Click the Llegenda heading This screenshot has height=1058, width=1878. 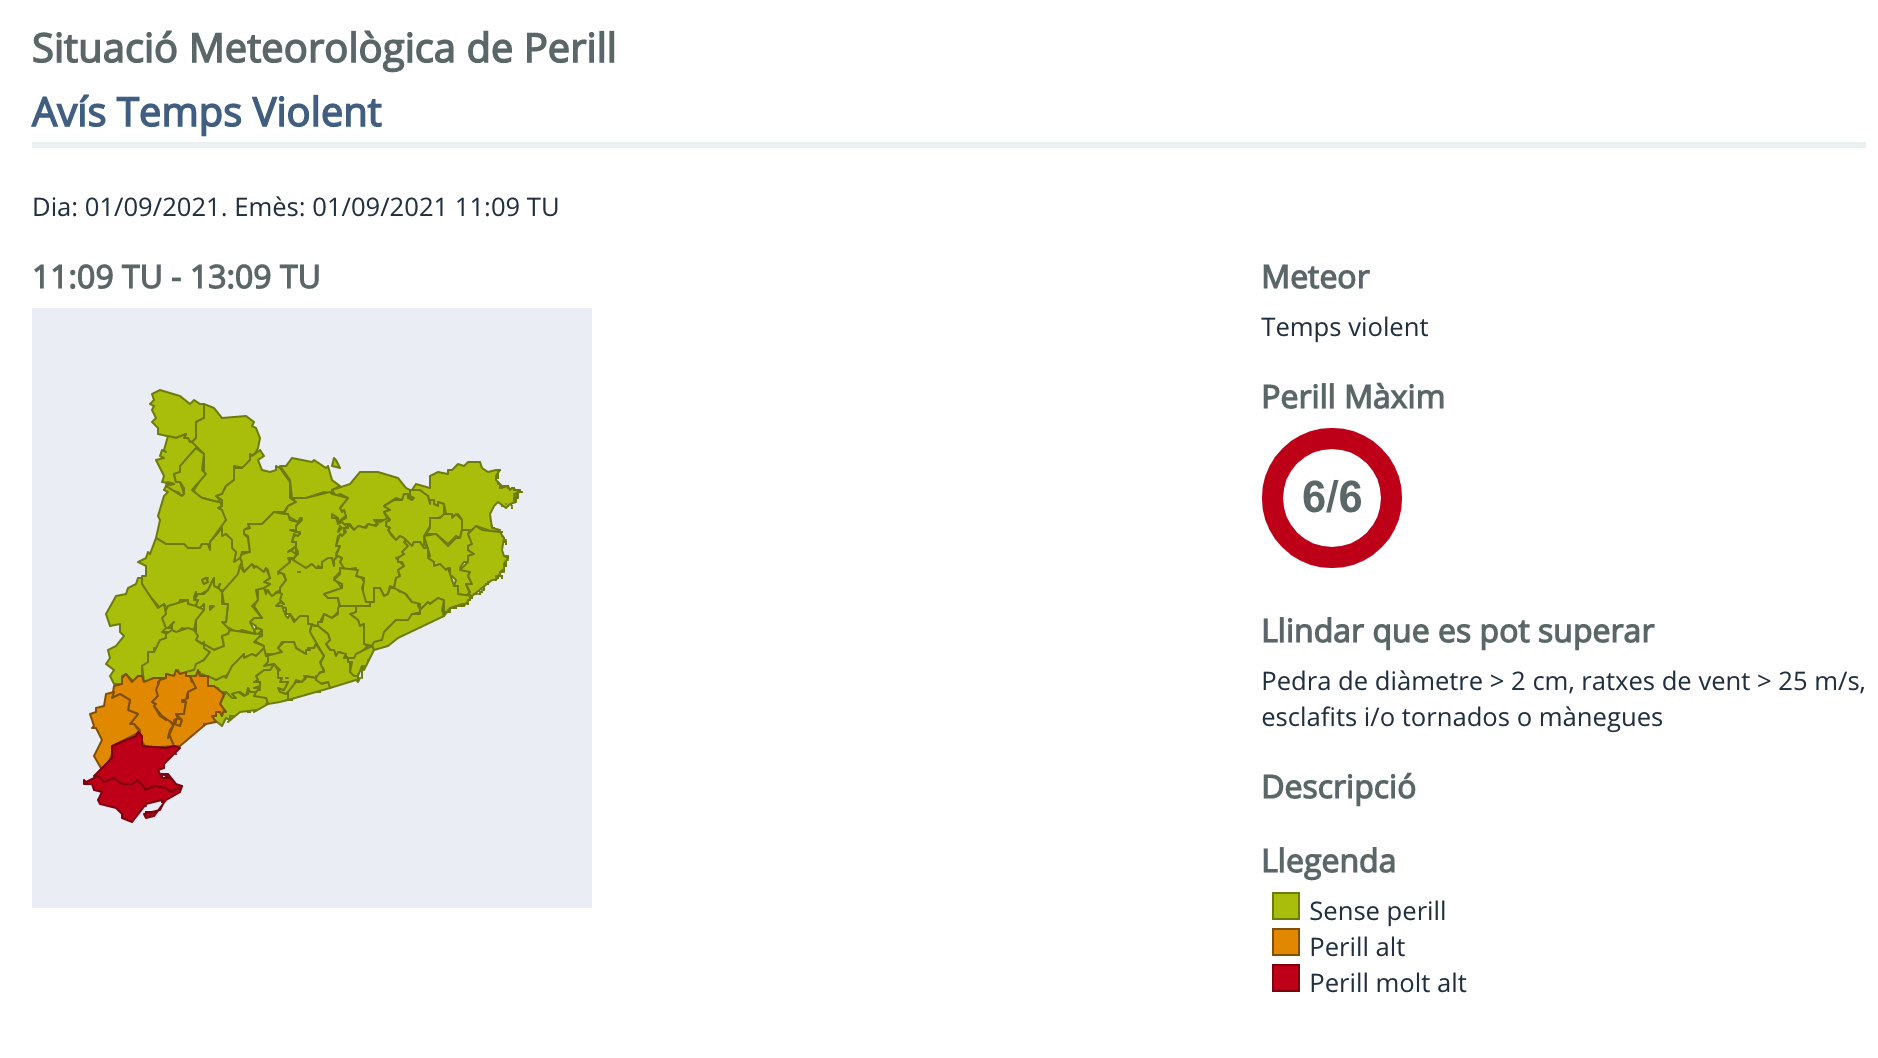click(1328, 861)
